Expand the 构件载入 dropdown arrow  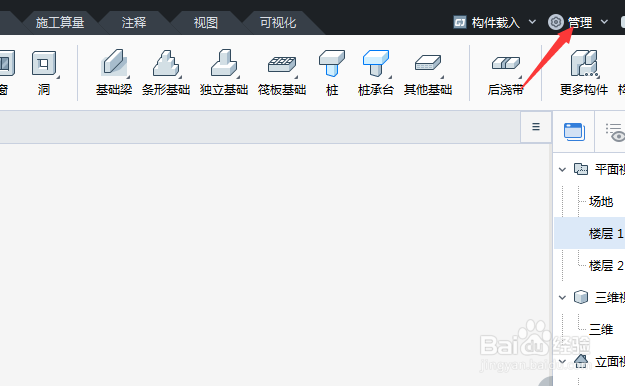(532, 22)
